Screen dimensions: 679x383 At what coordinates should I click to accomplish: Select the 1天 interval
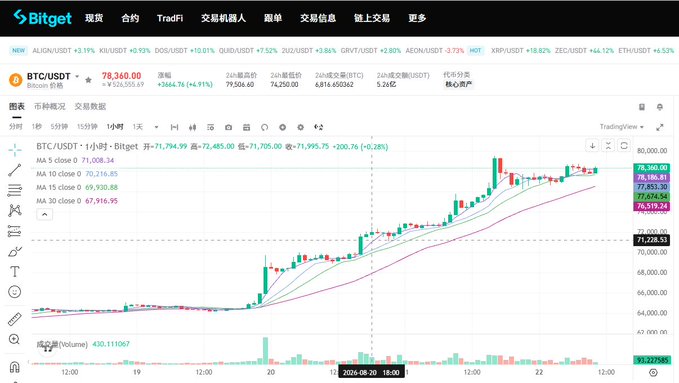point(138,127)
